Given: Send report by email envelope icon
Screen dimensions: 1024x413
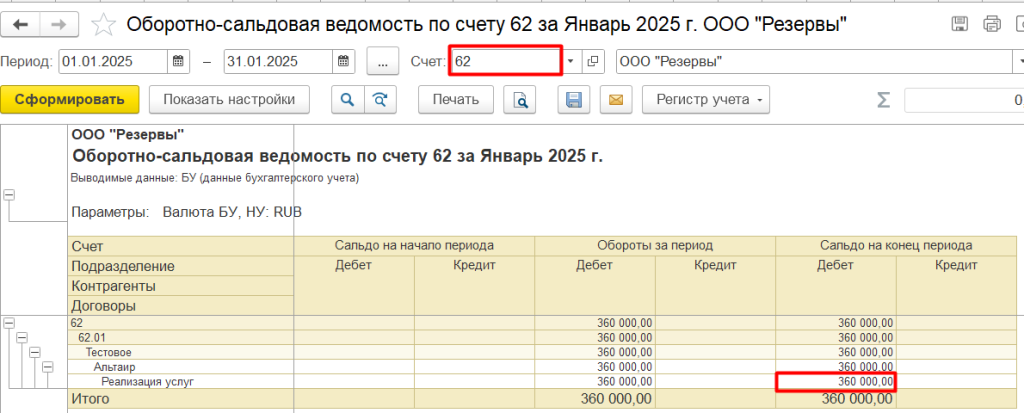Looking at the screenshot, I should (x=615, y=99).
